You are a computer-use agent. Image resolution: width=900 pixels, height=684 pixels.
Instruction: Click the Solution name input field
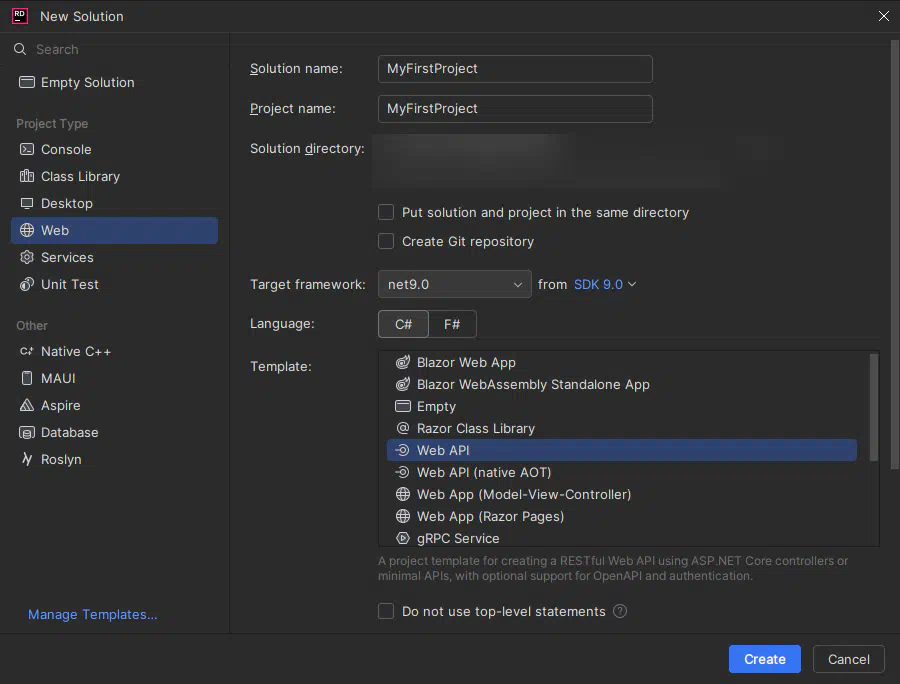click(x=515, y=69)
